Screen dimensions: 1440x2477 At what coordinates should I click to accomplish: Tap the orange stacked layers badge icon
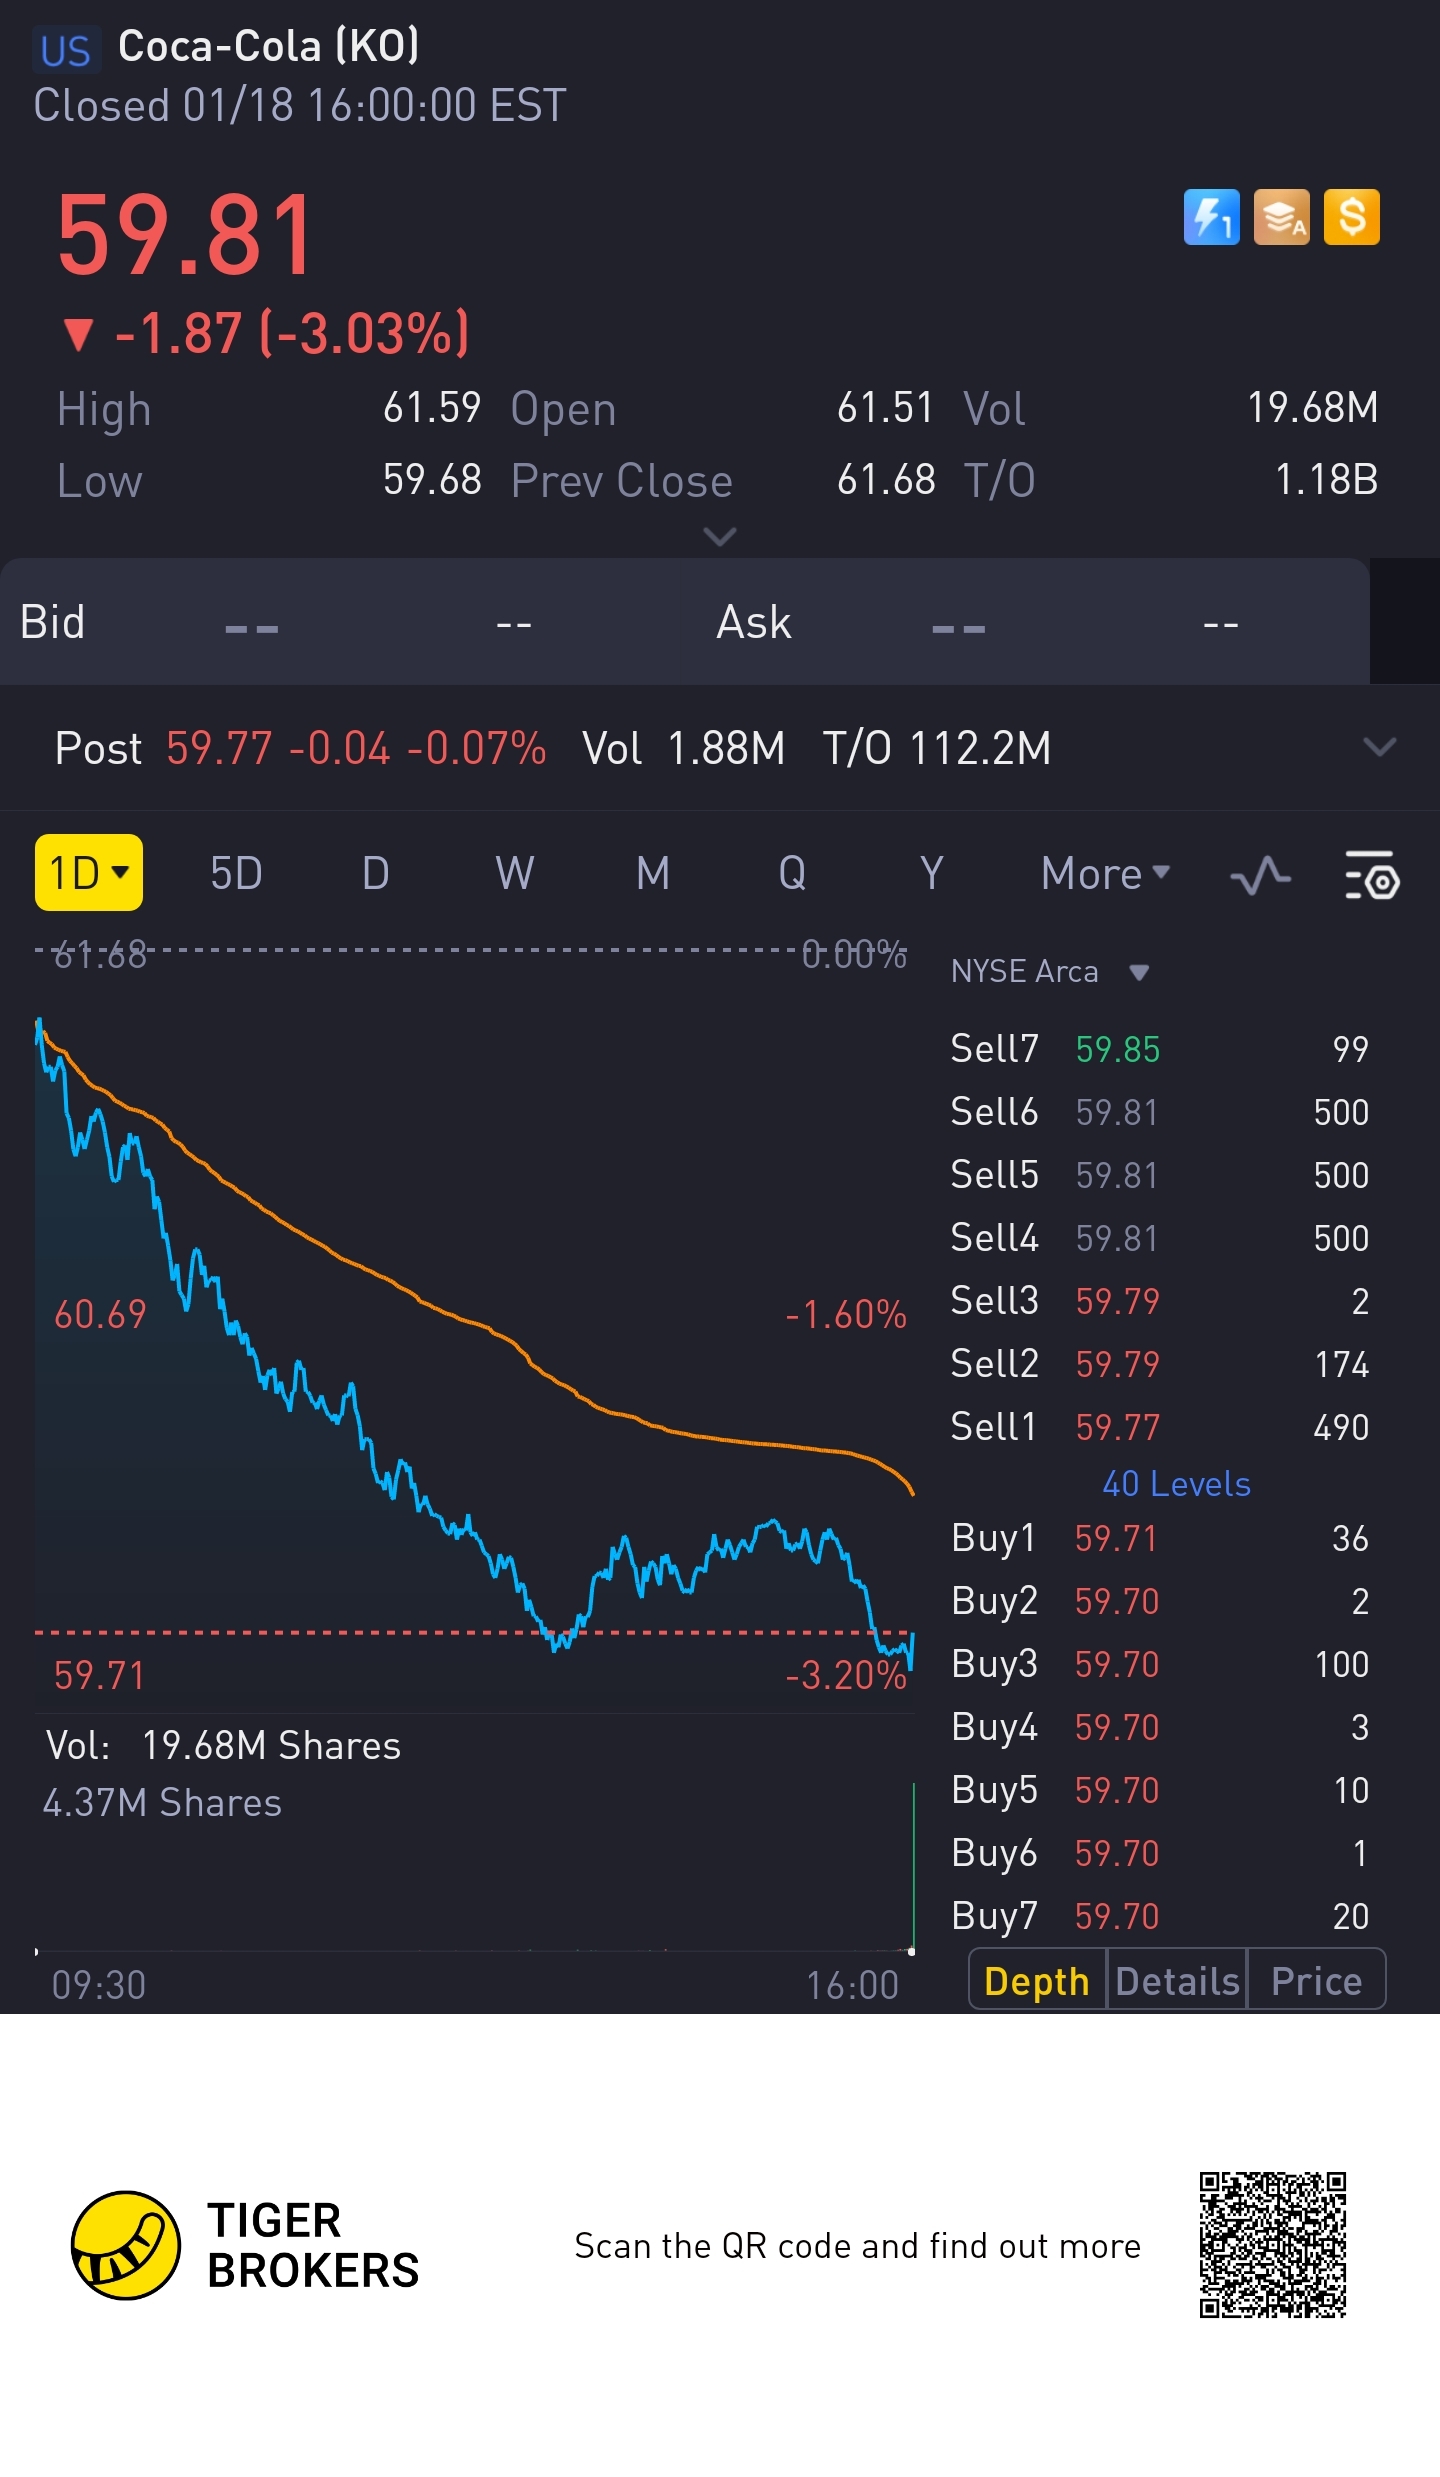(1281, 217)
